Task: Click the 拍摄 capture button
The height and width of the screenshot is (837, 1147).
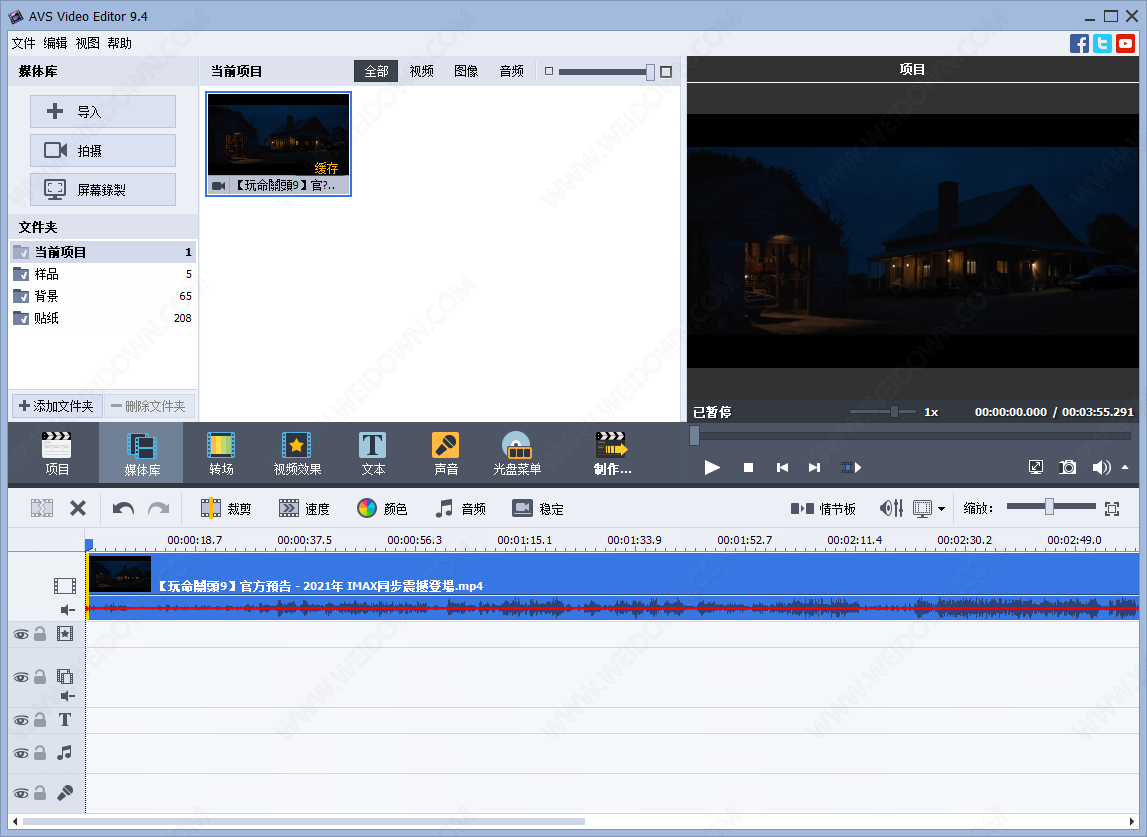Action: (x=103, y=150)
